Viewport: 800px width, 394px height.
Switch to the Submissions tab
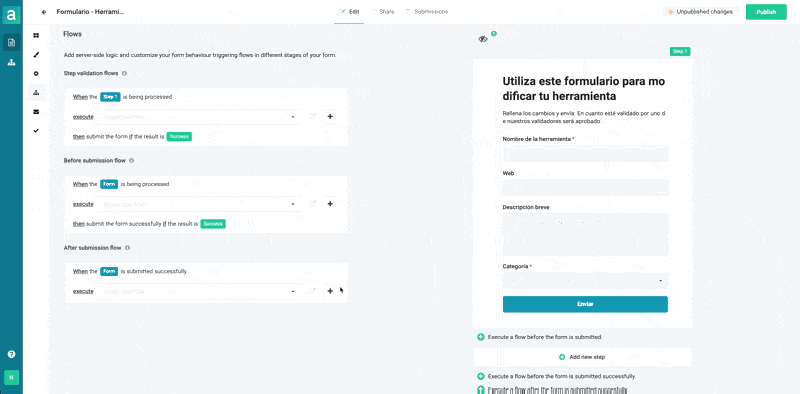[427, 12]
